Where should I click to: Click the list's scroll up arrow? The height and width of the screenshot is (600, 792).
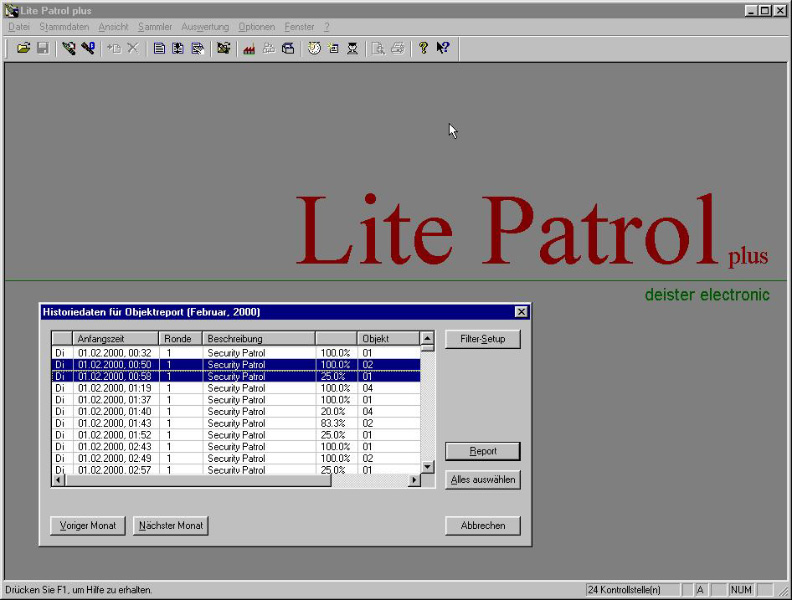pos(427,338)
